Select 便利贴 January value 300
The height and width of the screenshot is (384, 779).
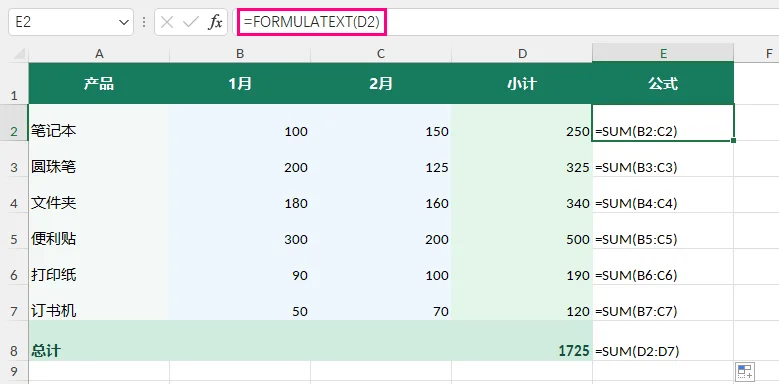240,231
